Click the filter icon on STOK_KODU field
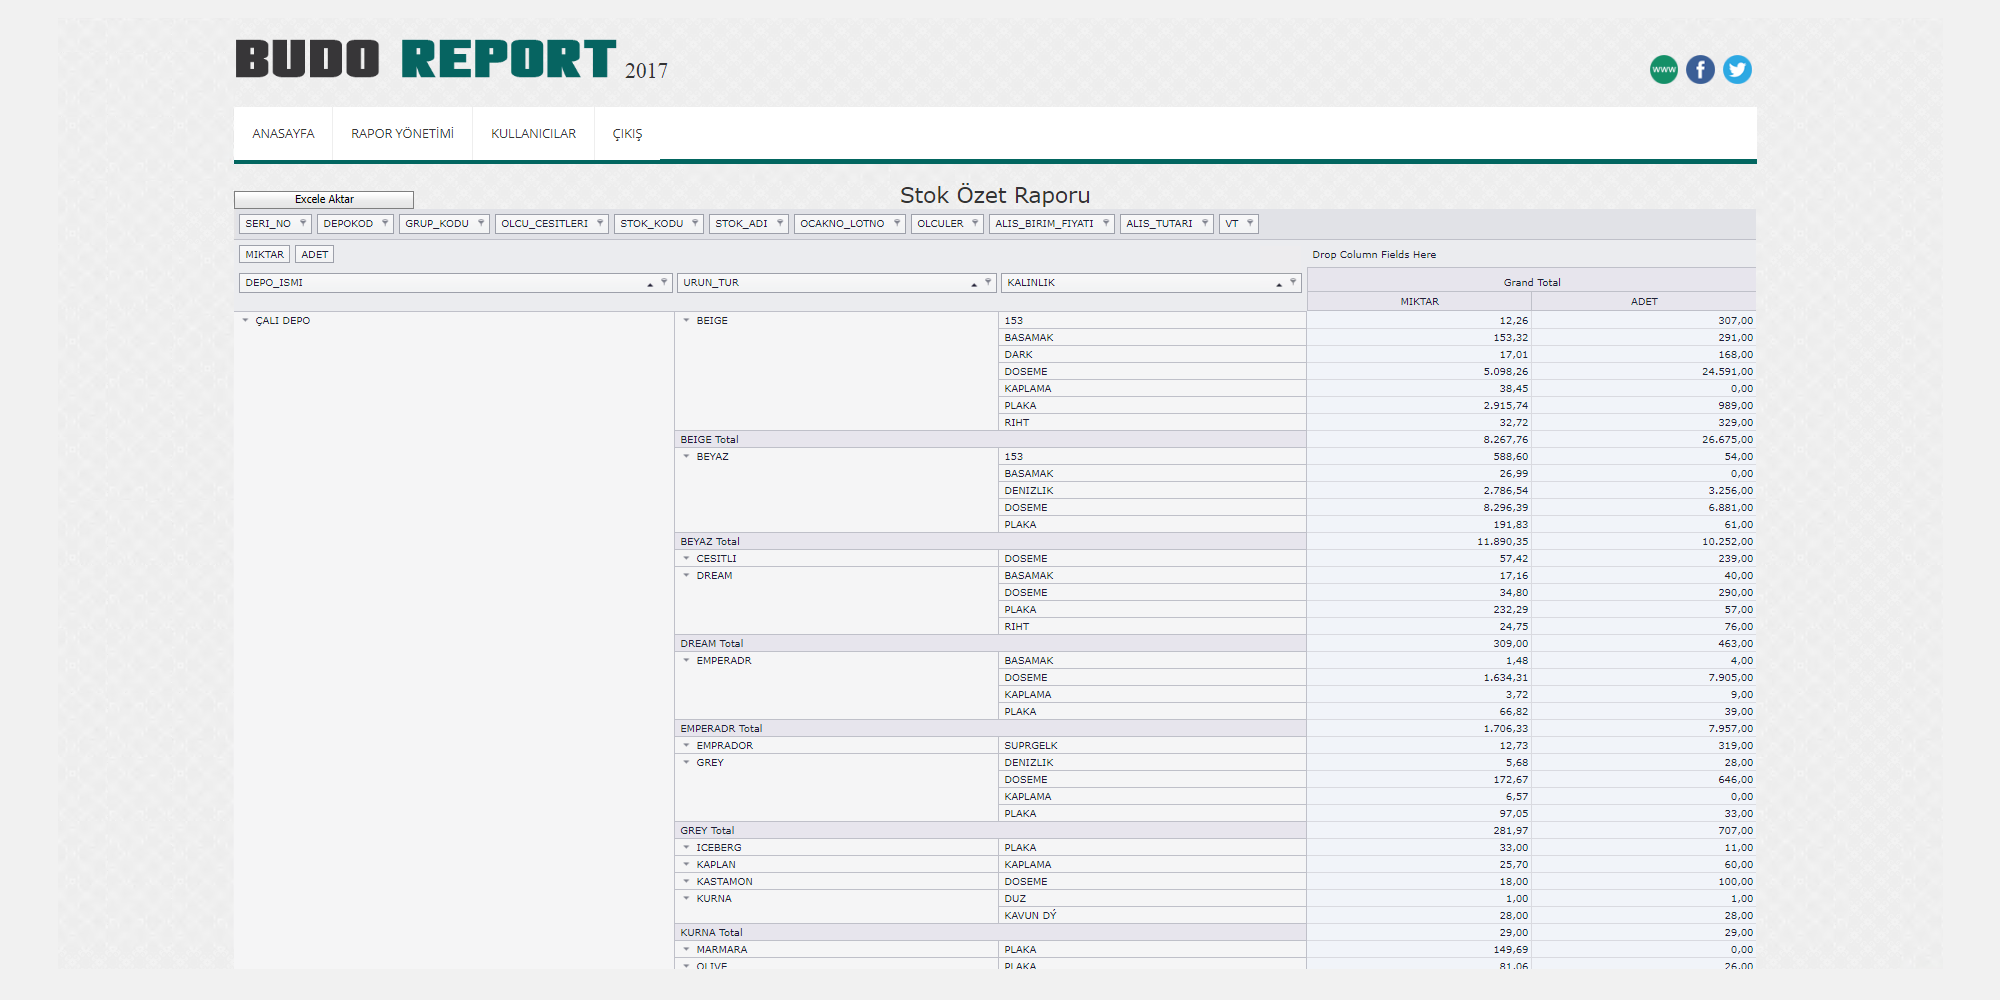 [695, 224]
